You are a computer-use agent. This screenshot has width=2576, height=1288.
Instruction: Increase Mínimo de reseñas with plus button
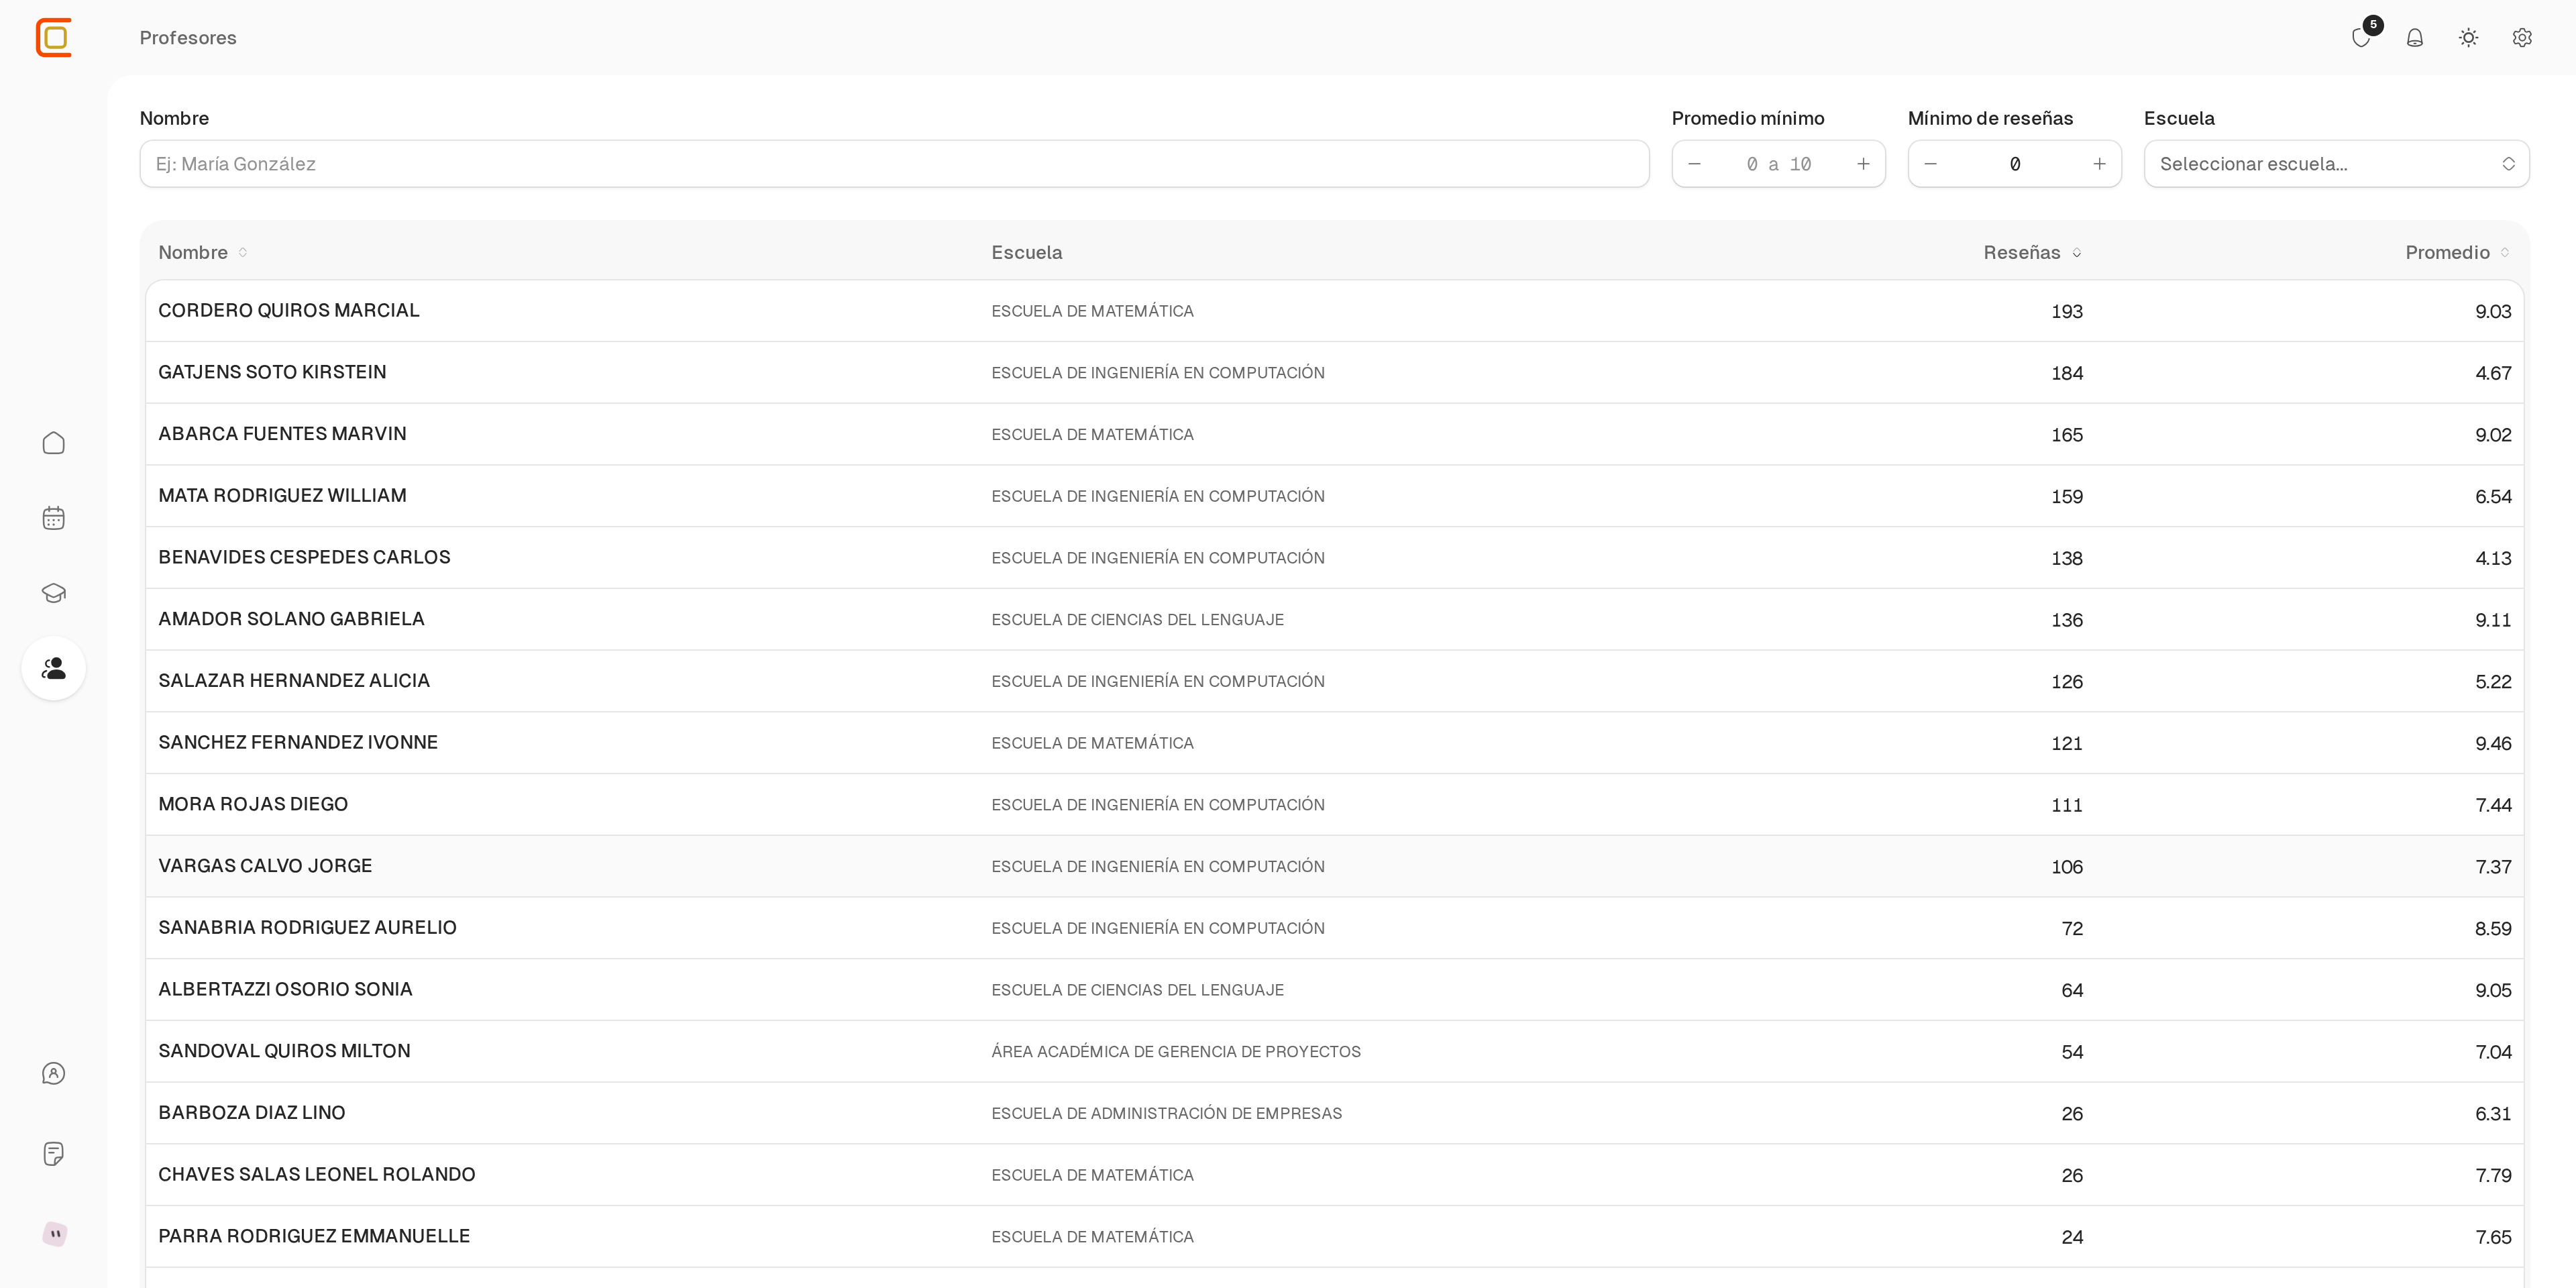pos(2099,164)
